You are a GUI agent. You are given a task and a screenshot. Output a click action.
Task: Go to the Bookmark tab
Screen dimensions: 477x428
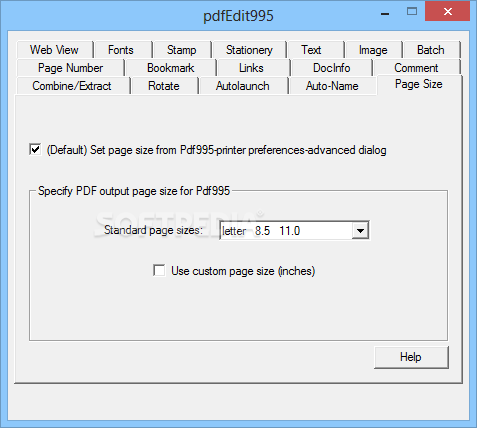click(x=171, y=68)
